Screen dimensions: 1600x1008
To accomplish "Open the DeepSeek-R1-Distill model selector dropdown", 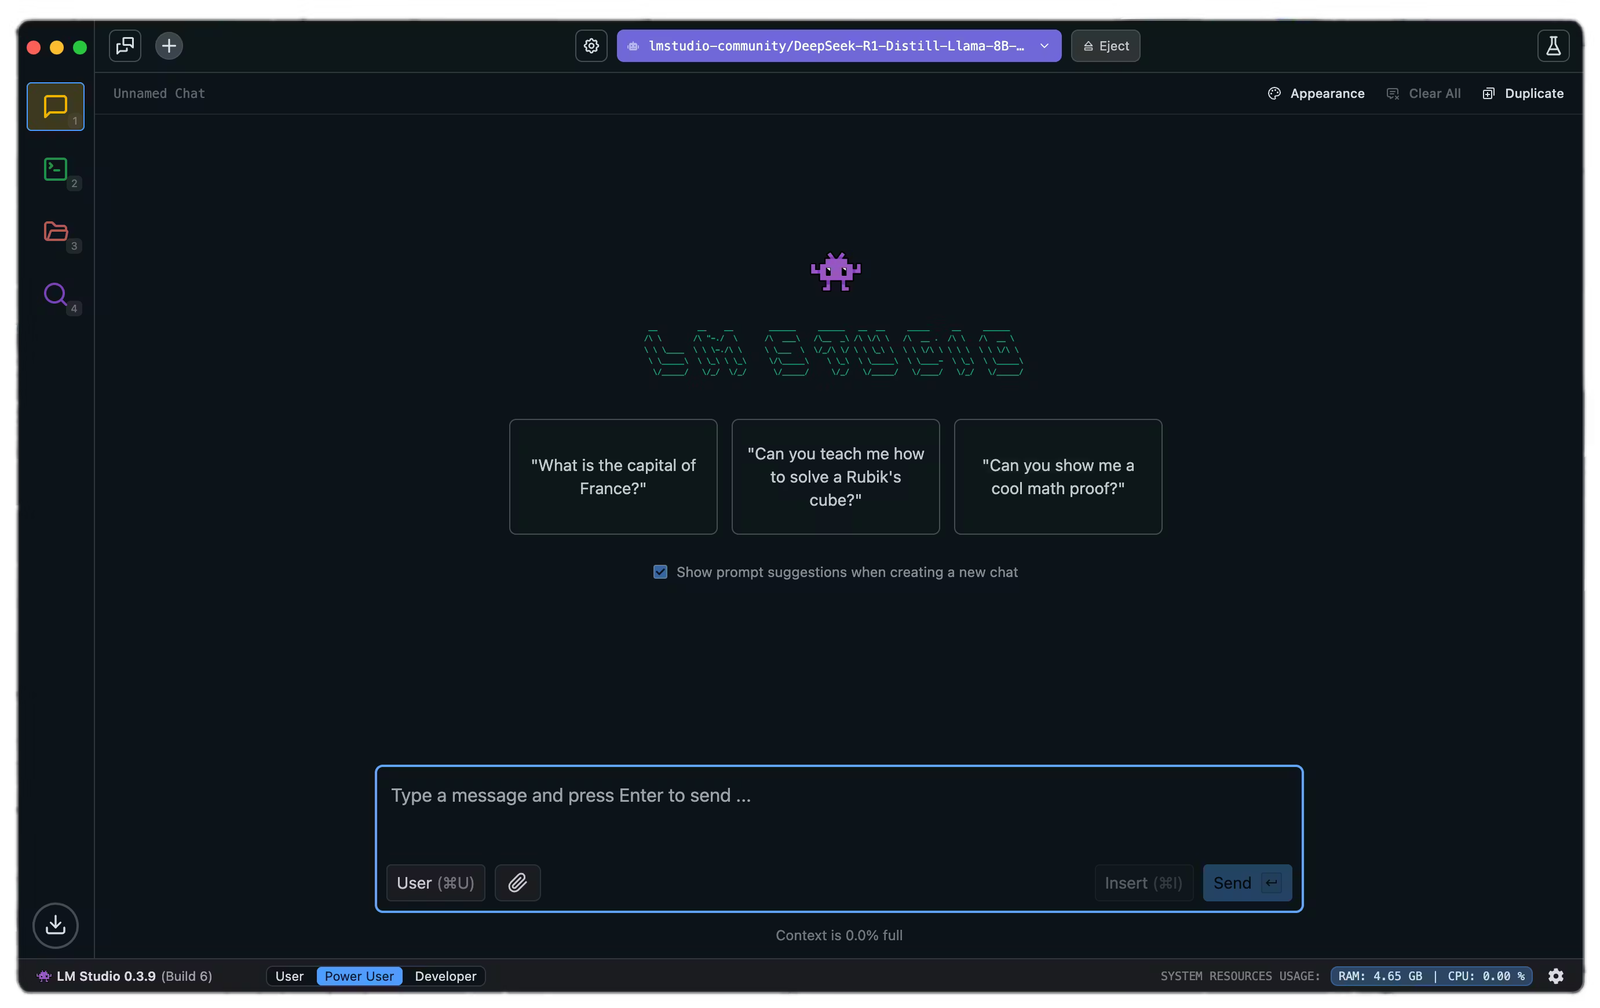I will [839, 45].
